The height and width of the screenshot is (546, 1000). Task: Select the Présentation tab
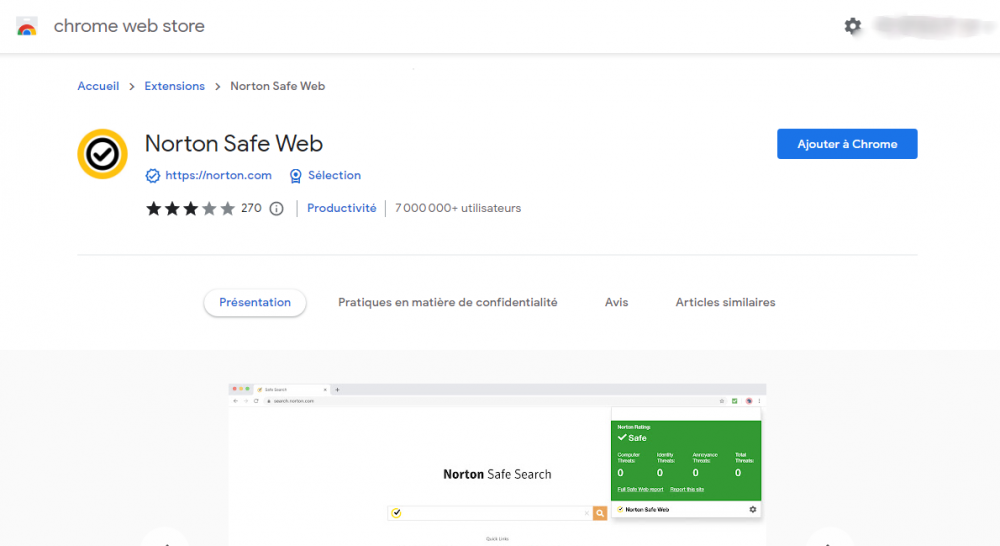click(x=255, y=302)
